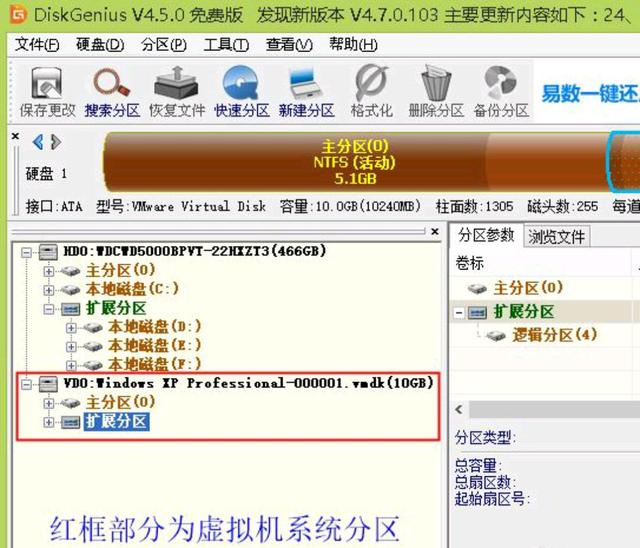Switch to the 浏览文件 tab
The width and height of the screenshot is (640, 548).
(x=556, y=236)
